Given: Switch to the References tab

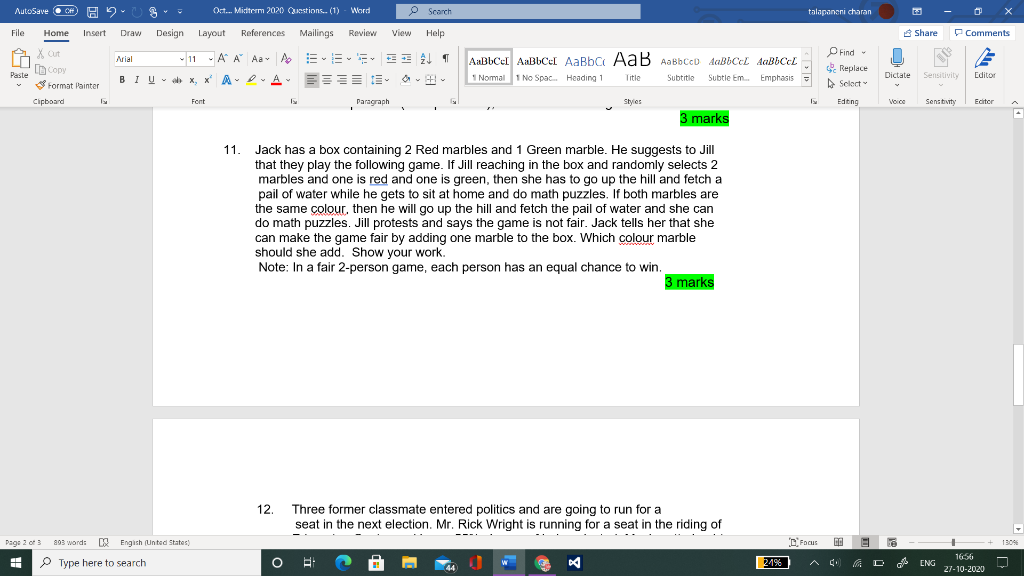Looking at the screenshot, I should point(263,33).
